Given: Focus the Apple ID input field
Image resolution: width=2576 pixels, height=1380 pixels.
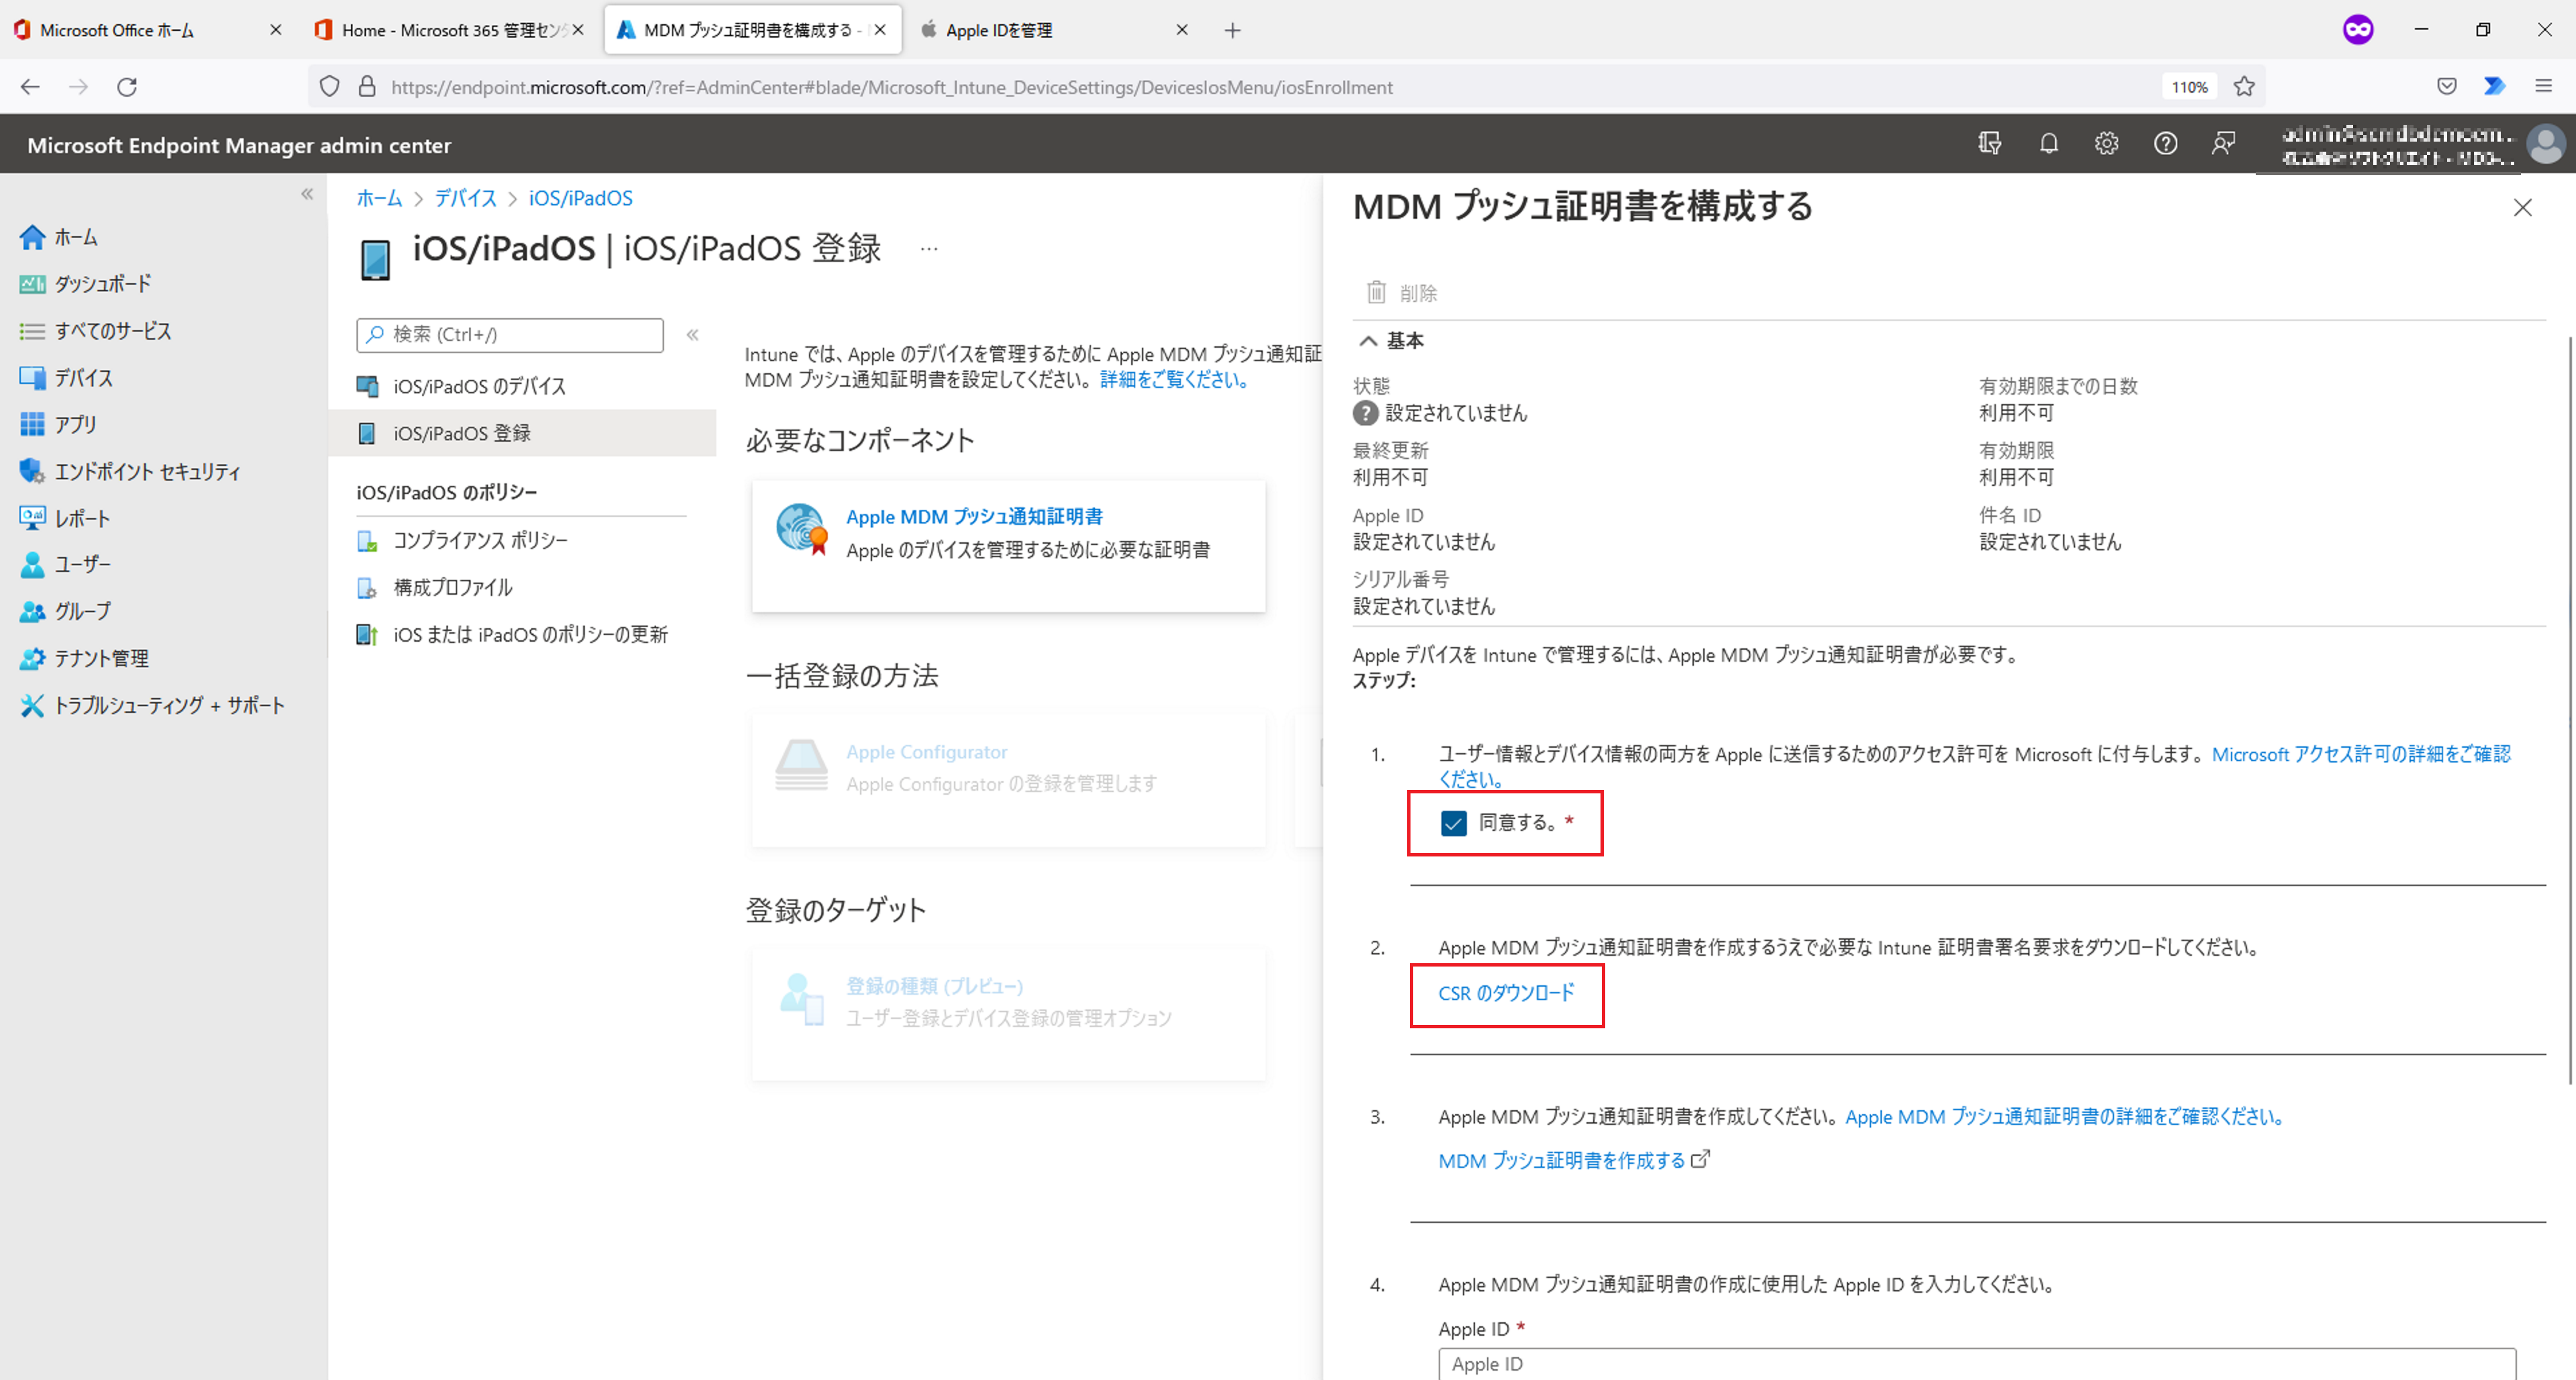Looking at the screenshot, I should coord(1977,1364).
